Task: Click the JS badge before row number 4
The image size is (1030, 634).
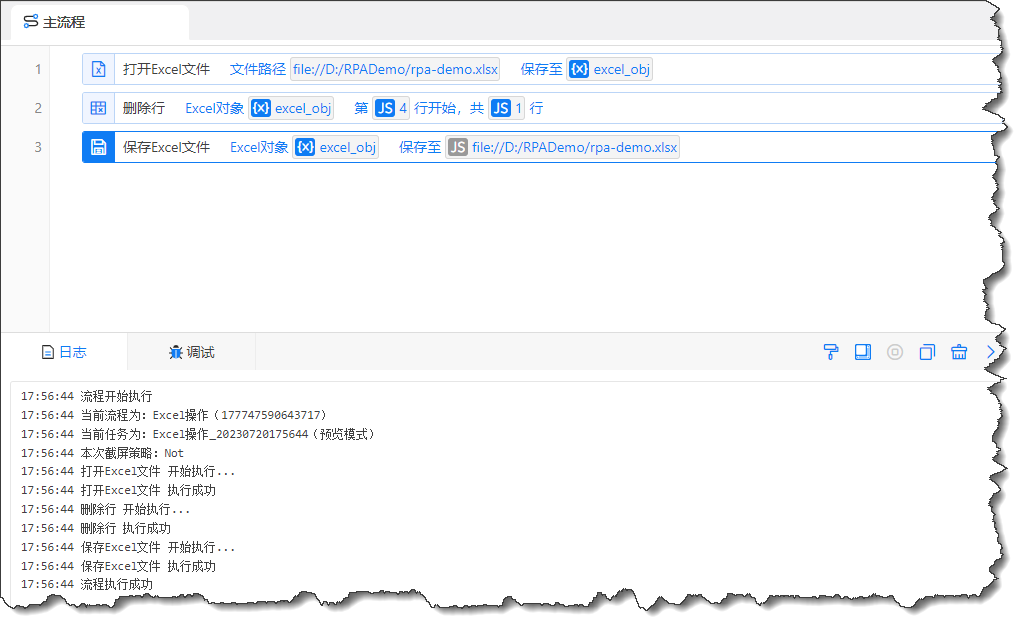Action: coord(385,108)
